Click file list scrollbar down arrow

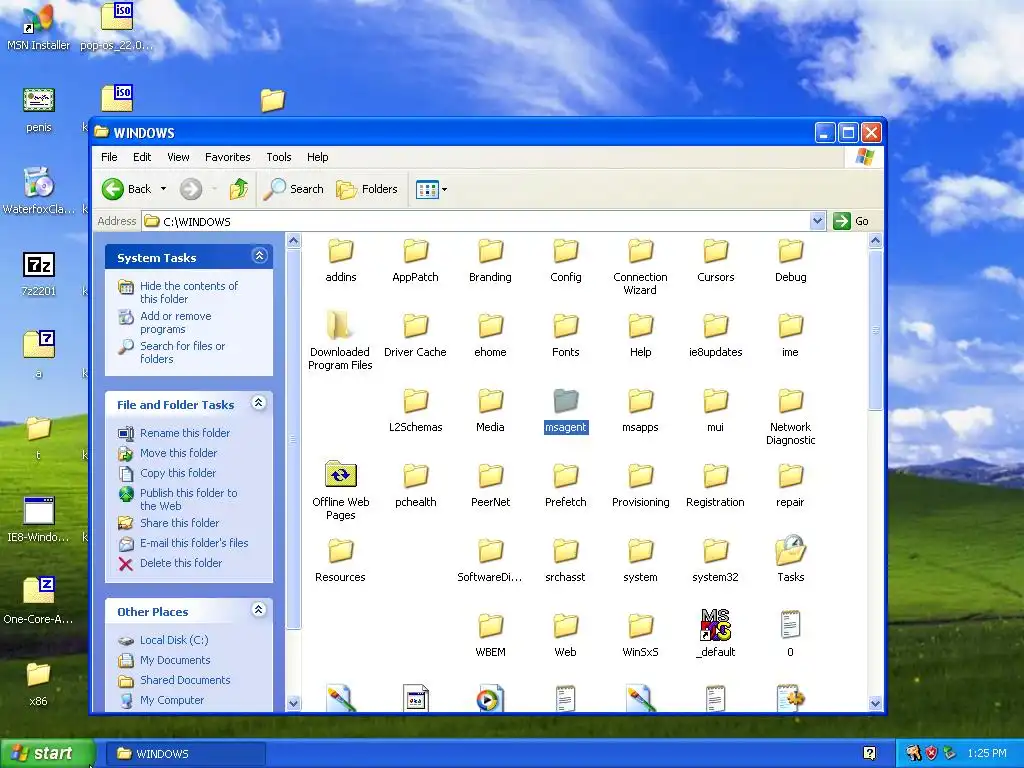click(x=875, y=703)
